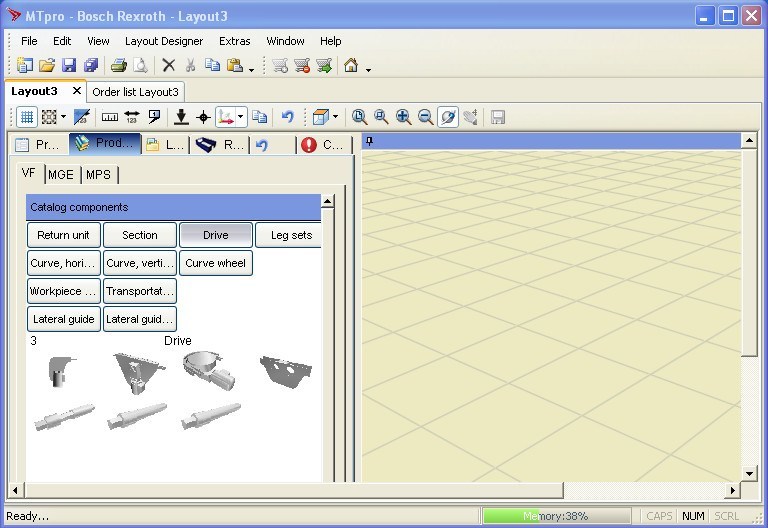This screenshot has height=528, width=768.
Task: Select the MPS tab
Action: point(98,174)
